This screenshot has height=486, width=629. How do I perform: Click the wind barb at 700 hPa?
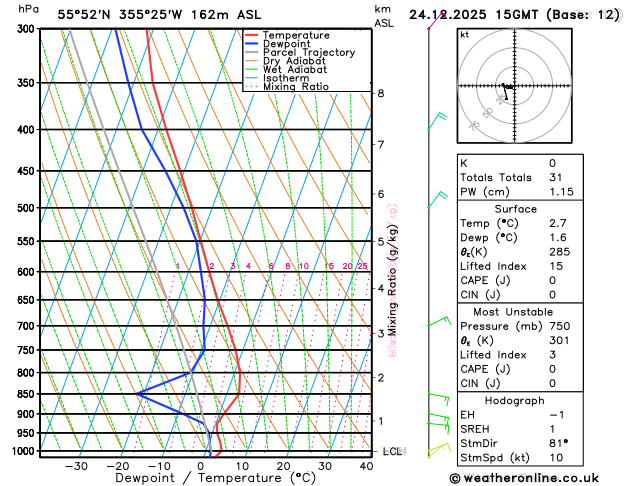(x=438, y=321)
